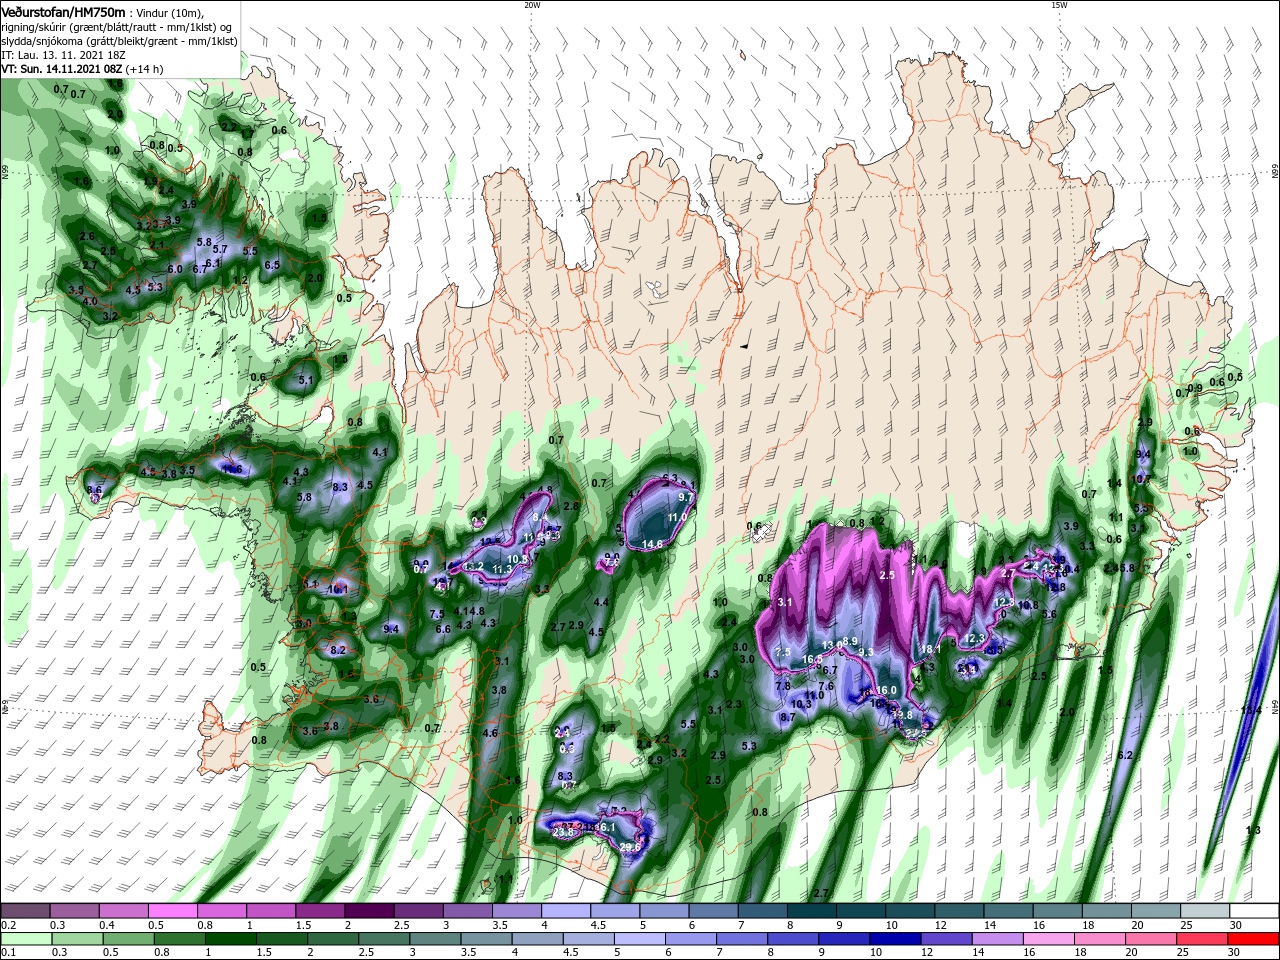
Task: Click the '20W' longitude label
Action: click(x=532, y=5)
